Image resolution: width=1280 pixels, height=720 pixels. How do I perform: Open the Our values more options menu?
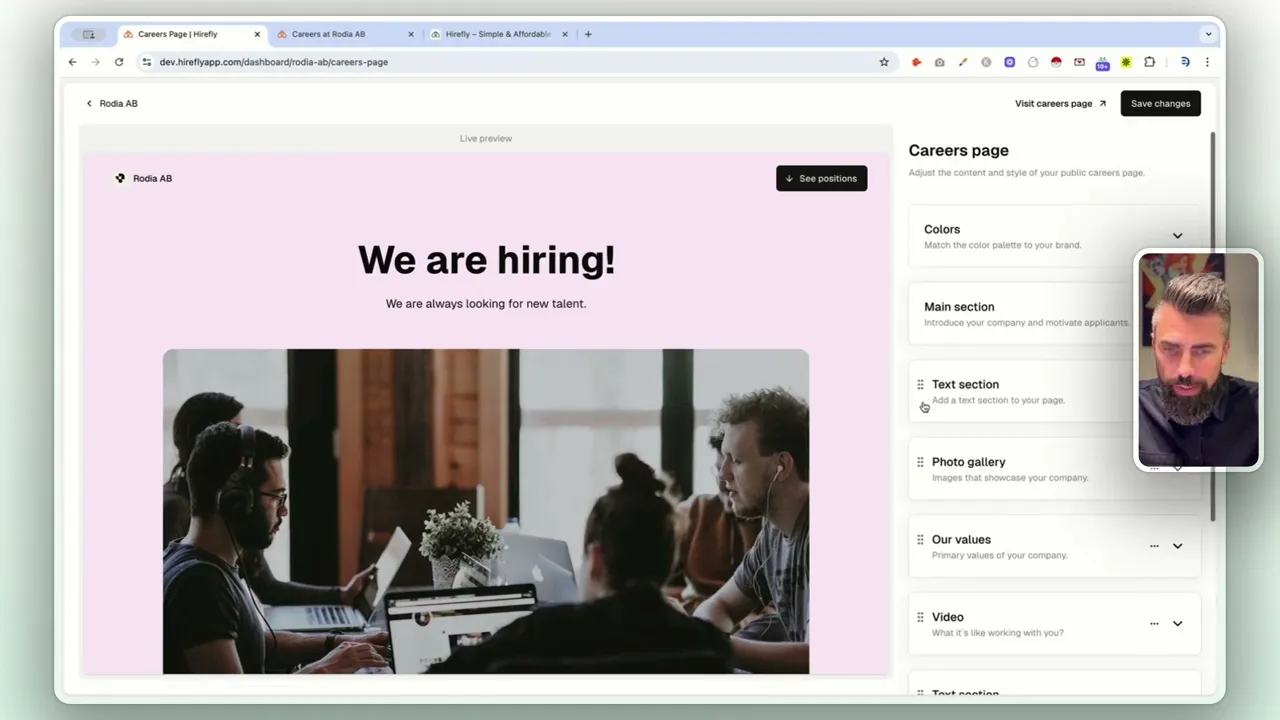coord(1154,546)
